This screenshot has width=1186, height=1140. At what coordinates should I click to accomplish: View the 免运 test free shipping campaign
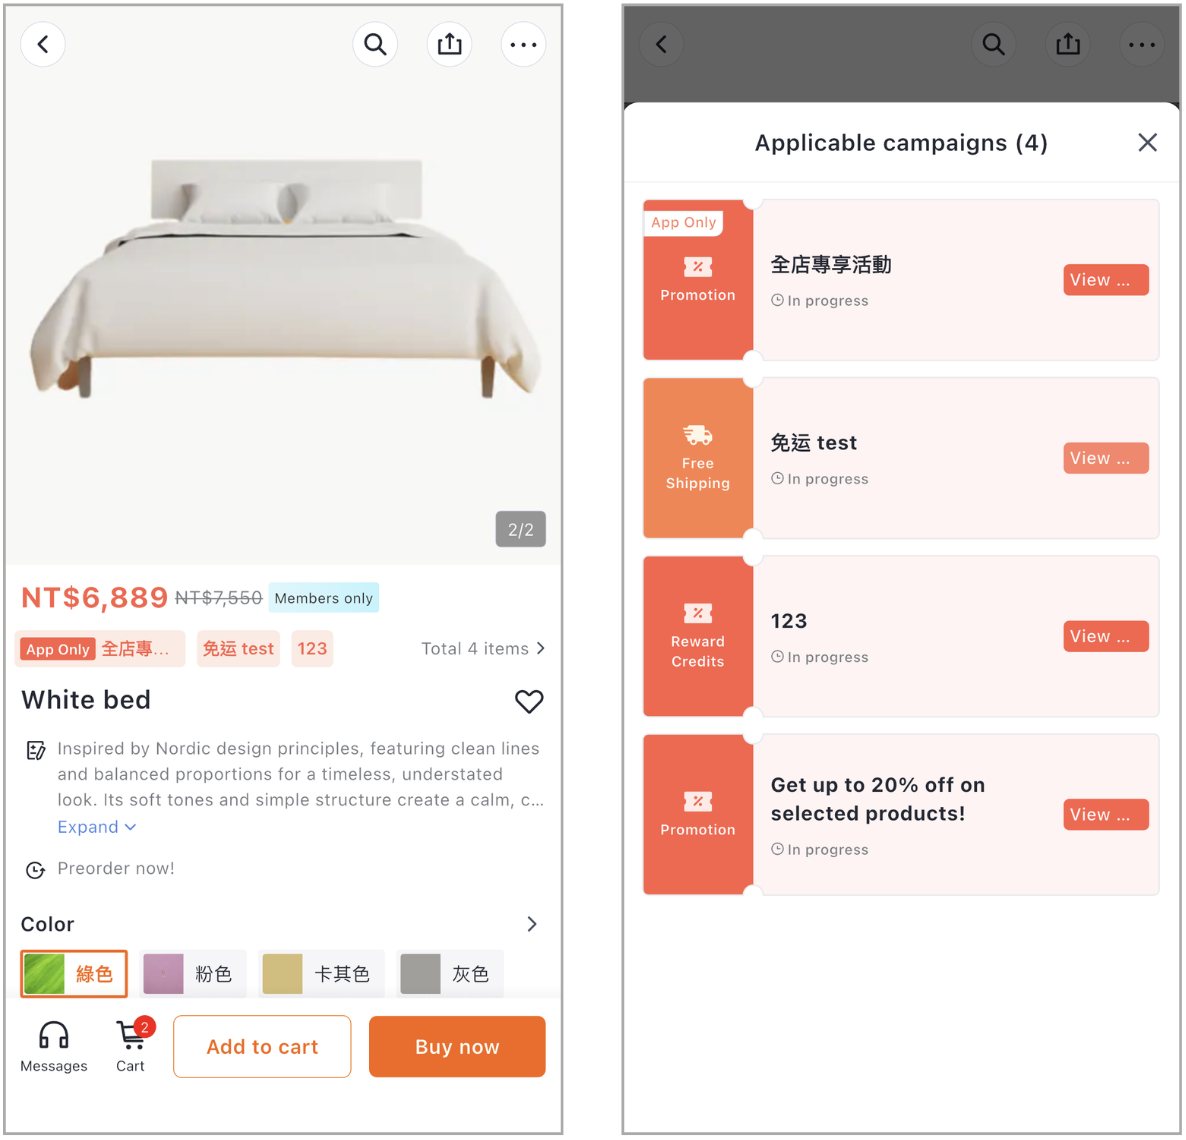[1106, 458]
